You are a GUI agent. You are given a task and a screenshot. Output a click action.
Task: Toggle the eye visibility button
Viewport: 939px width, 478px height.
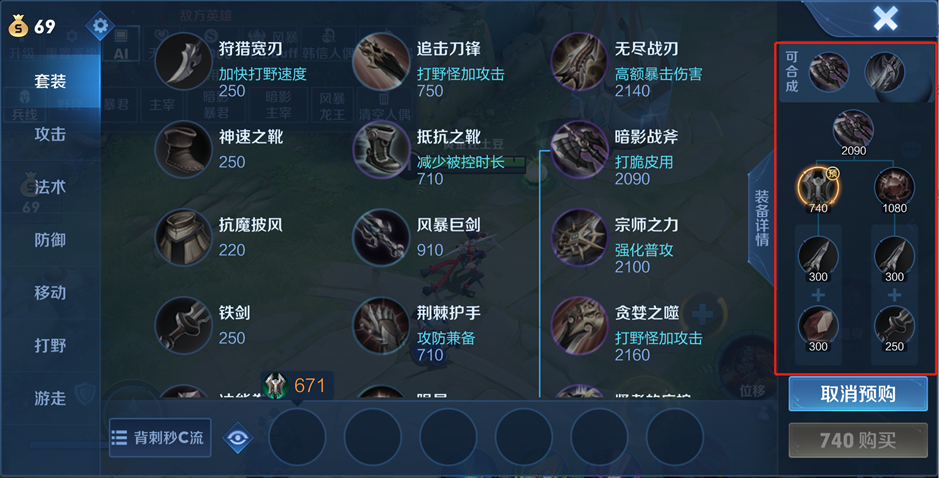tap(238, 438)
